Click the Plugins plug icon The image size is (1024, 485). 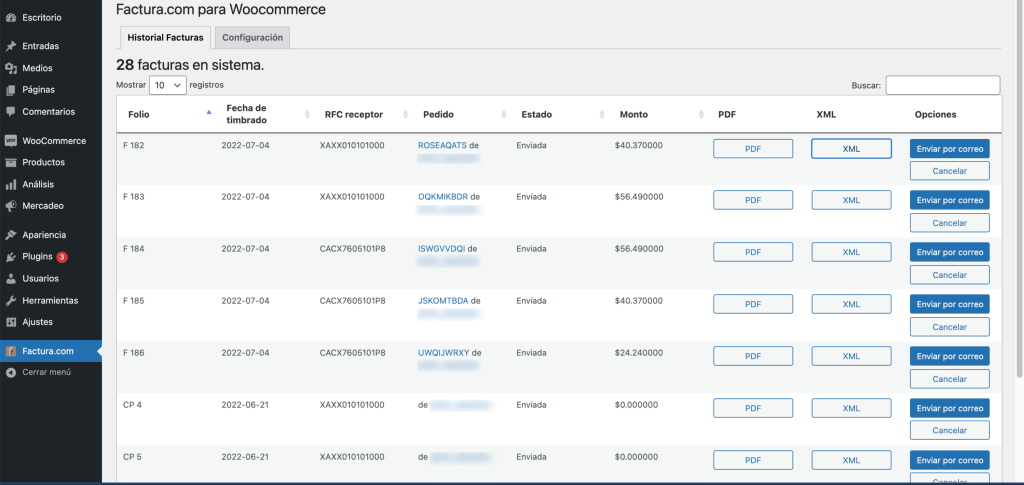click(x=10, y=257)
